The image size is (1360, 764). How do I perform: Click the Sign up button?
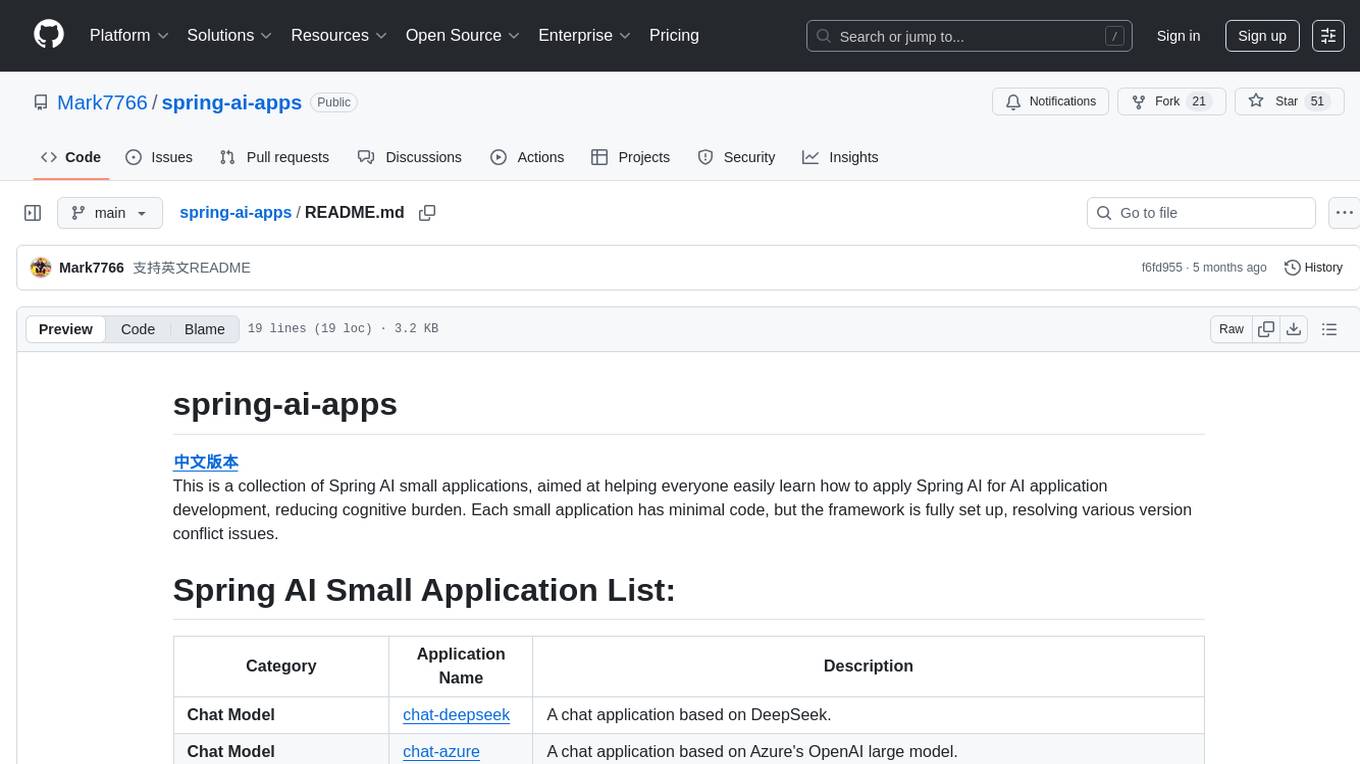pyautogui.click(x=1262, y=36)
